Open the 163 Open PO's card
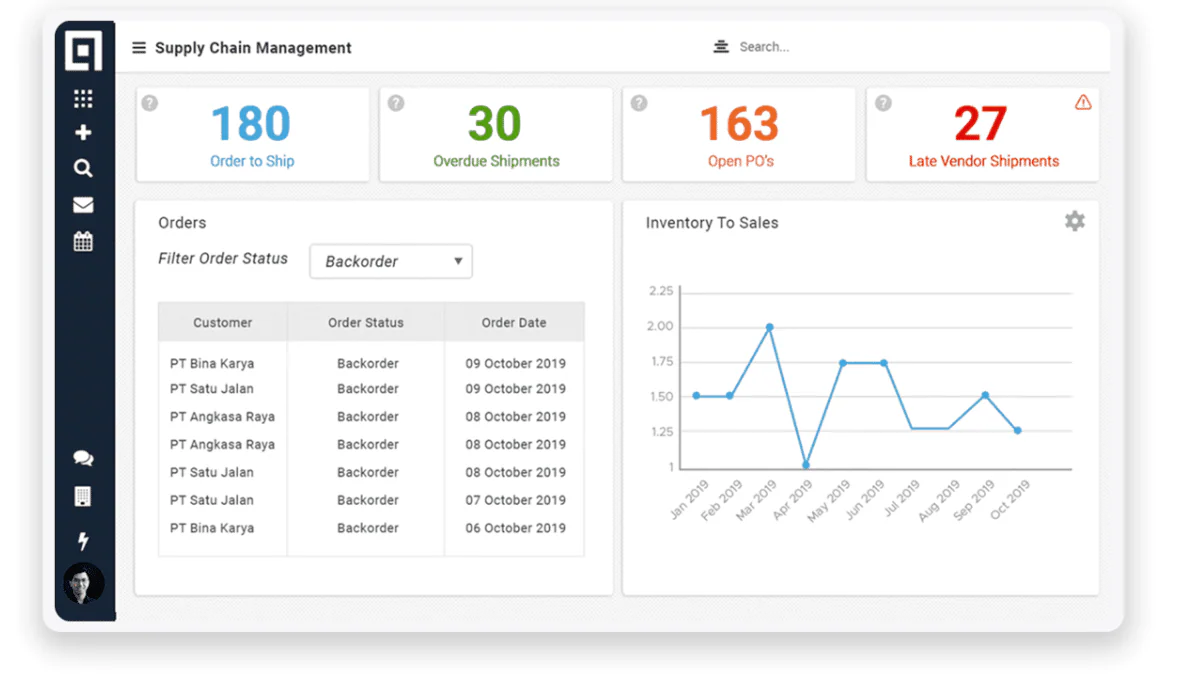The image size is (1200, 675). (739, 135)
